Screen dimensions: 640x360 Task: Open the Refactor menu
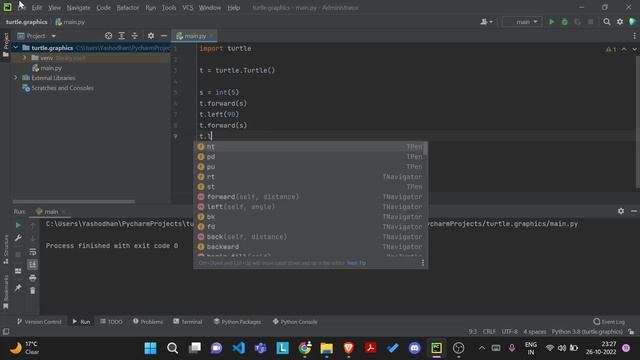click(128, 8)
